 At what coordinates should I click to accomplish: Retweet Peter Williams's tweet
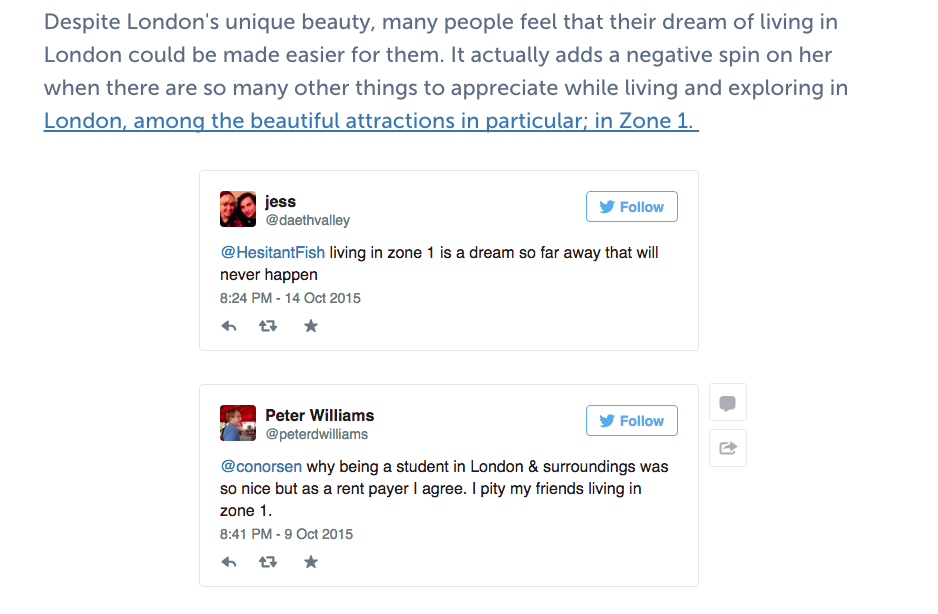click(268, 562)
